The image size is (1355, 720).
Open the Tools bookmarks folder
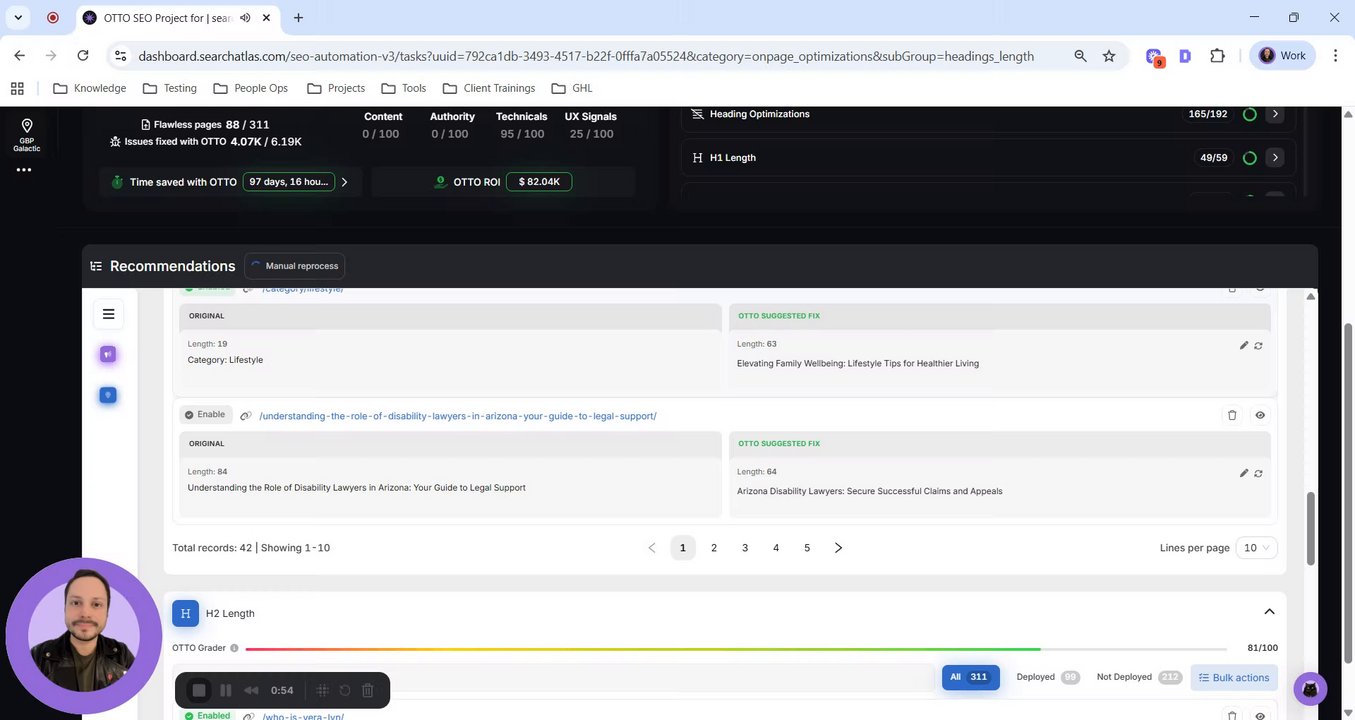[404, 88]
